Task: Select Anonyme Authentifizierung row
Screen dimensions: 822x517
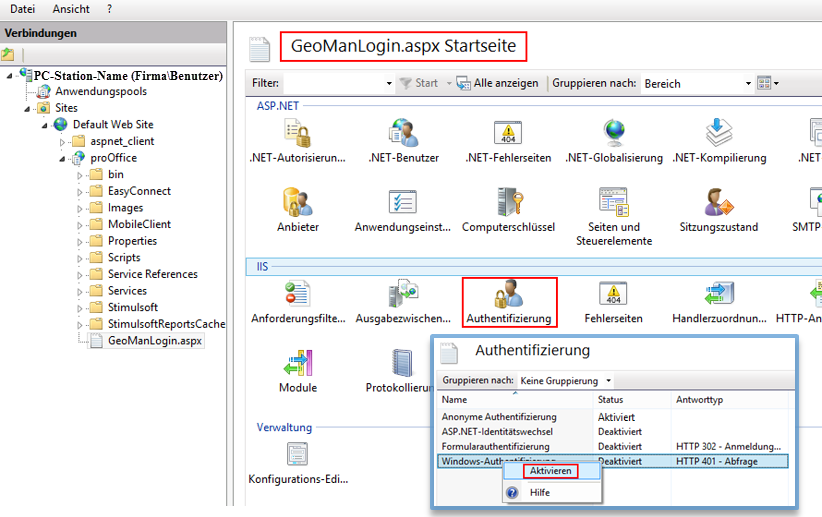Action: pos(612,417)
